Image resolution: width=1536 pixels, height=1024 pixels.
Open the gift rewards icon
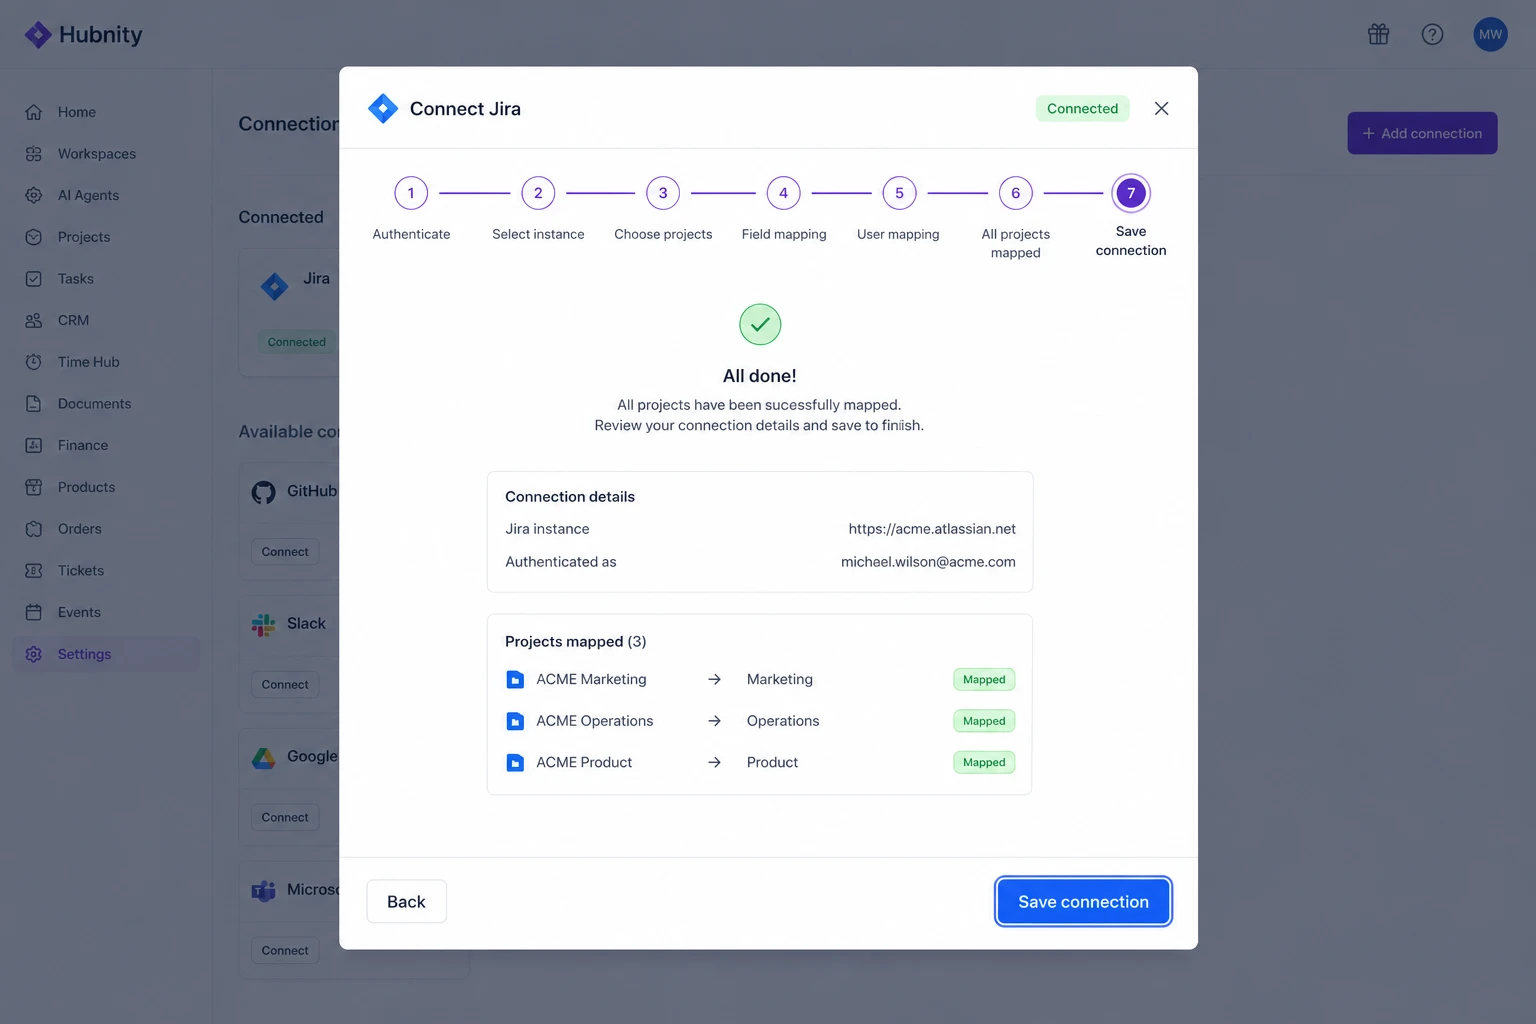point(1379,34)
